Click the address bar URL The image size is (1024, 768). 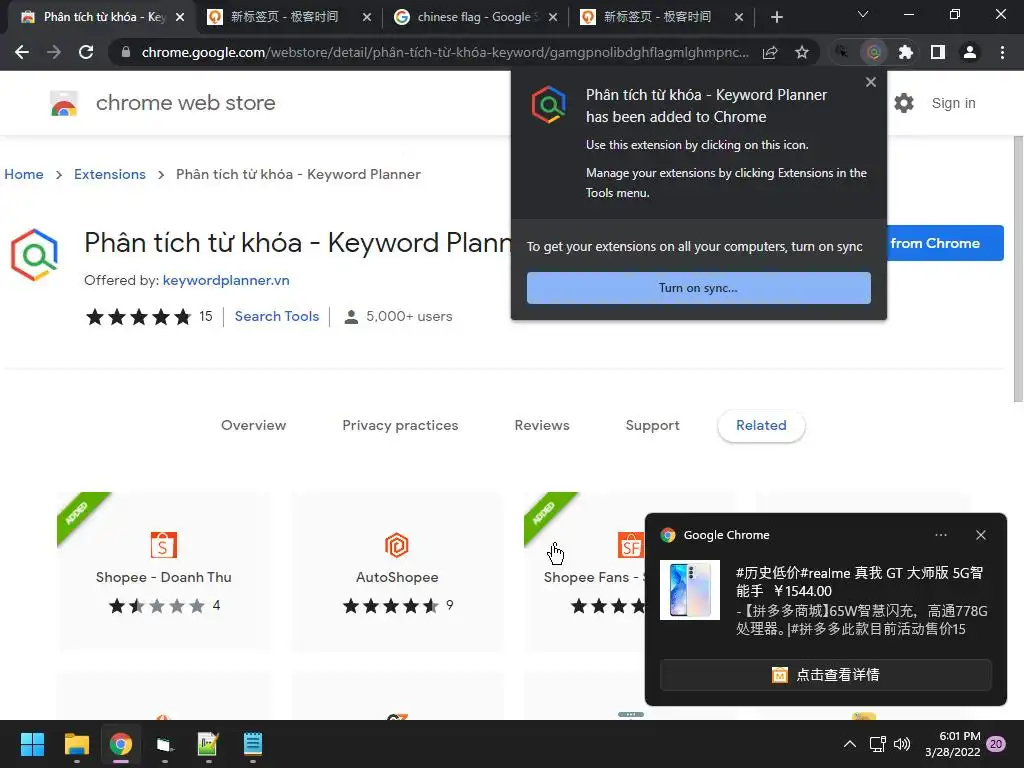coord(445,52)
